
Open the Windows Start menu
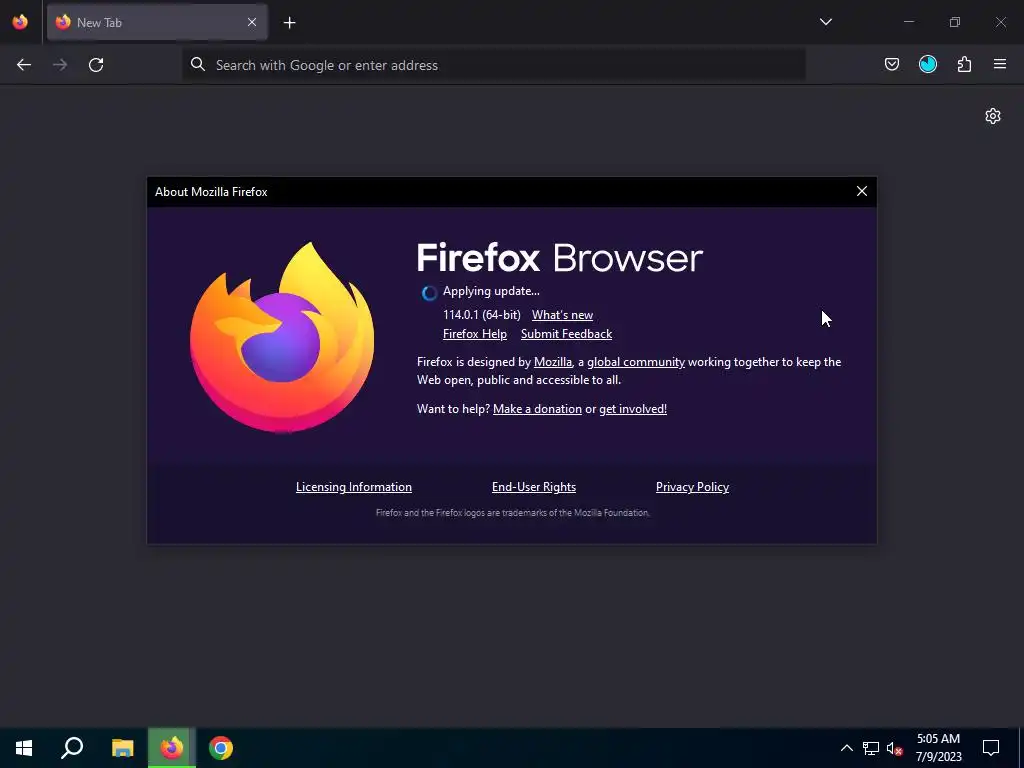(x=24, y=748)
